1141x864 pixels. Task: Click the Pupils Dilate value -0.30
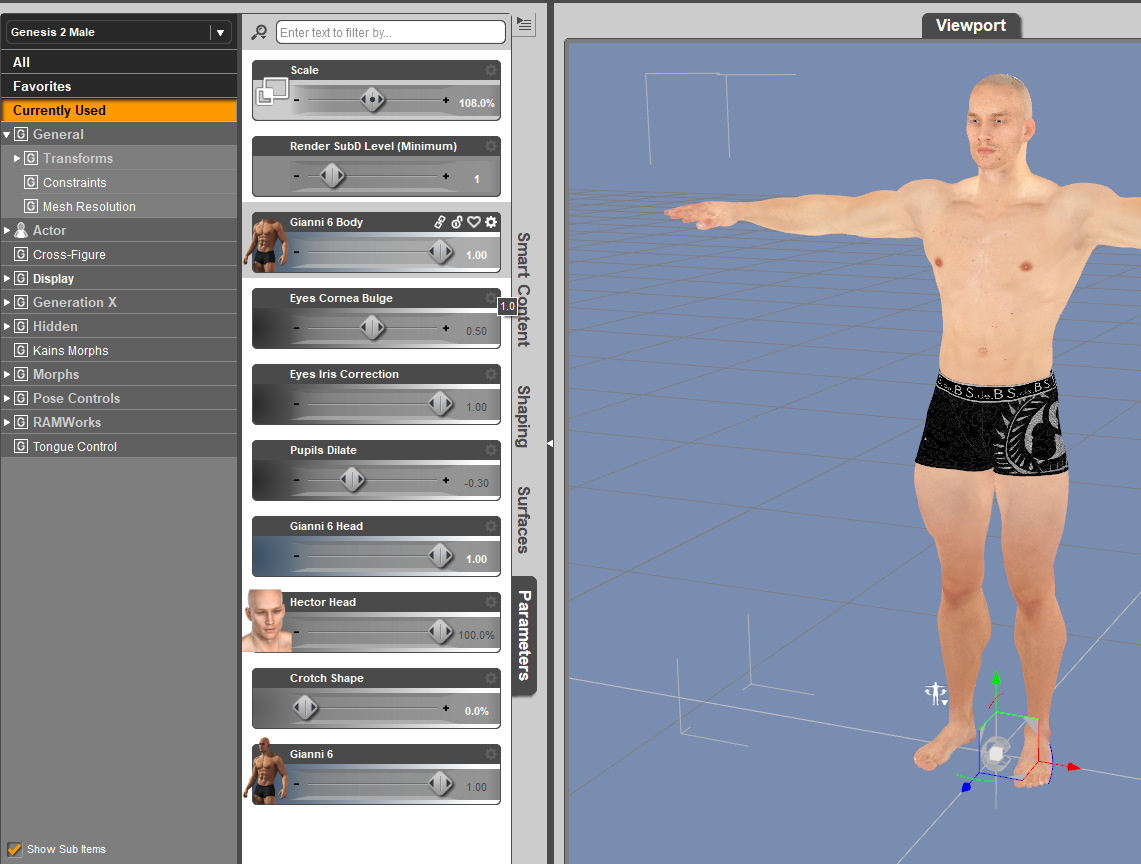477,483
